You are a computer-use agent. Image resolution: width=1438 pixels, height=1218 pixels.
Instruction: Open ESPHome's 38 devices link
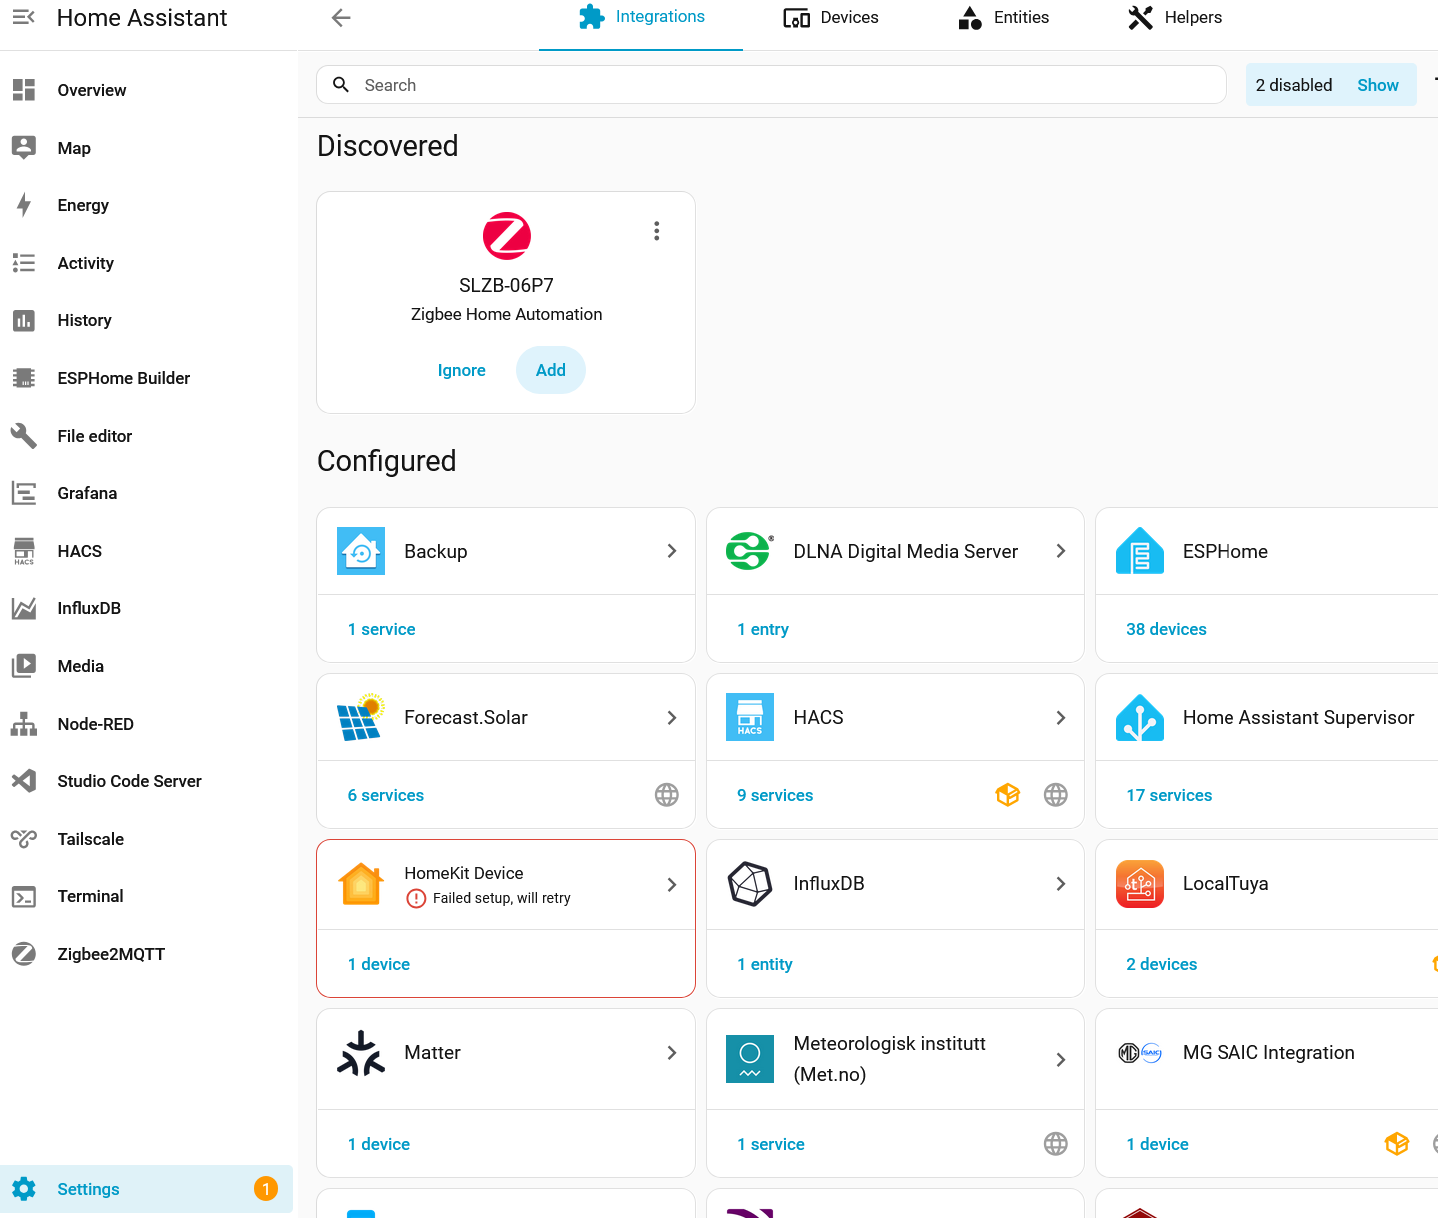(1166, 629)
